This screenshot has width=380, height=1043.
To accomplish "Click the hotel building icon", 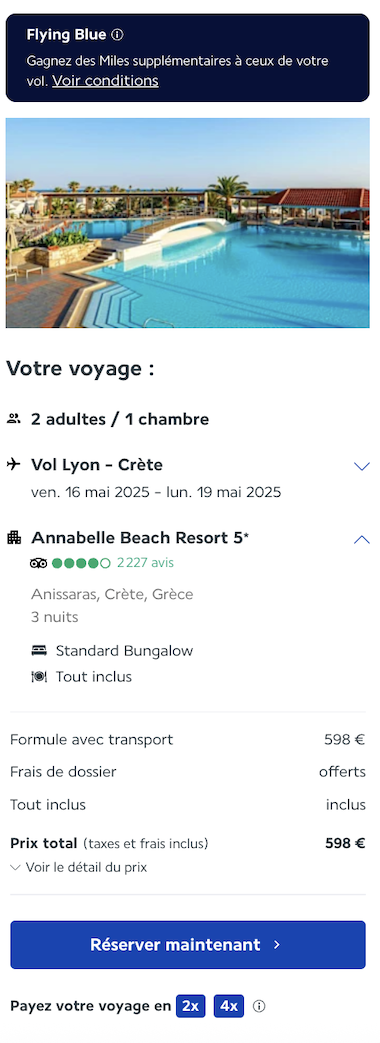I will click(14, 537).
